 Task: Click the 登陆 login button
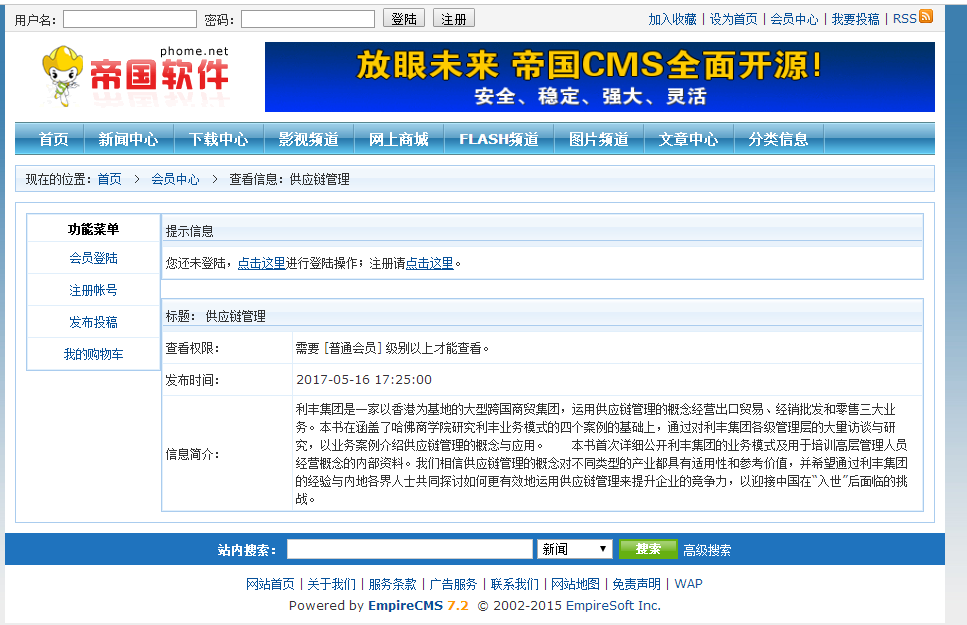click(403, 17)
